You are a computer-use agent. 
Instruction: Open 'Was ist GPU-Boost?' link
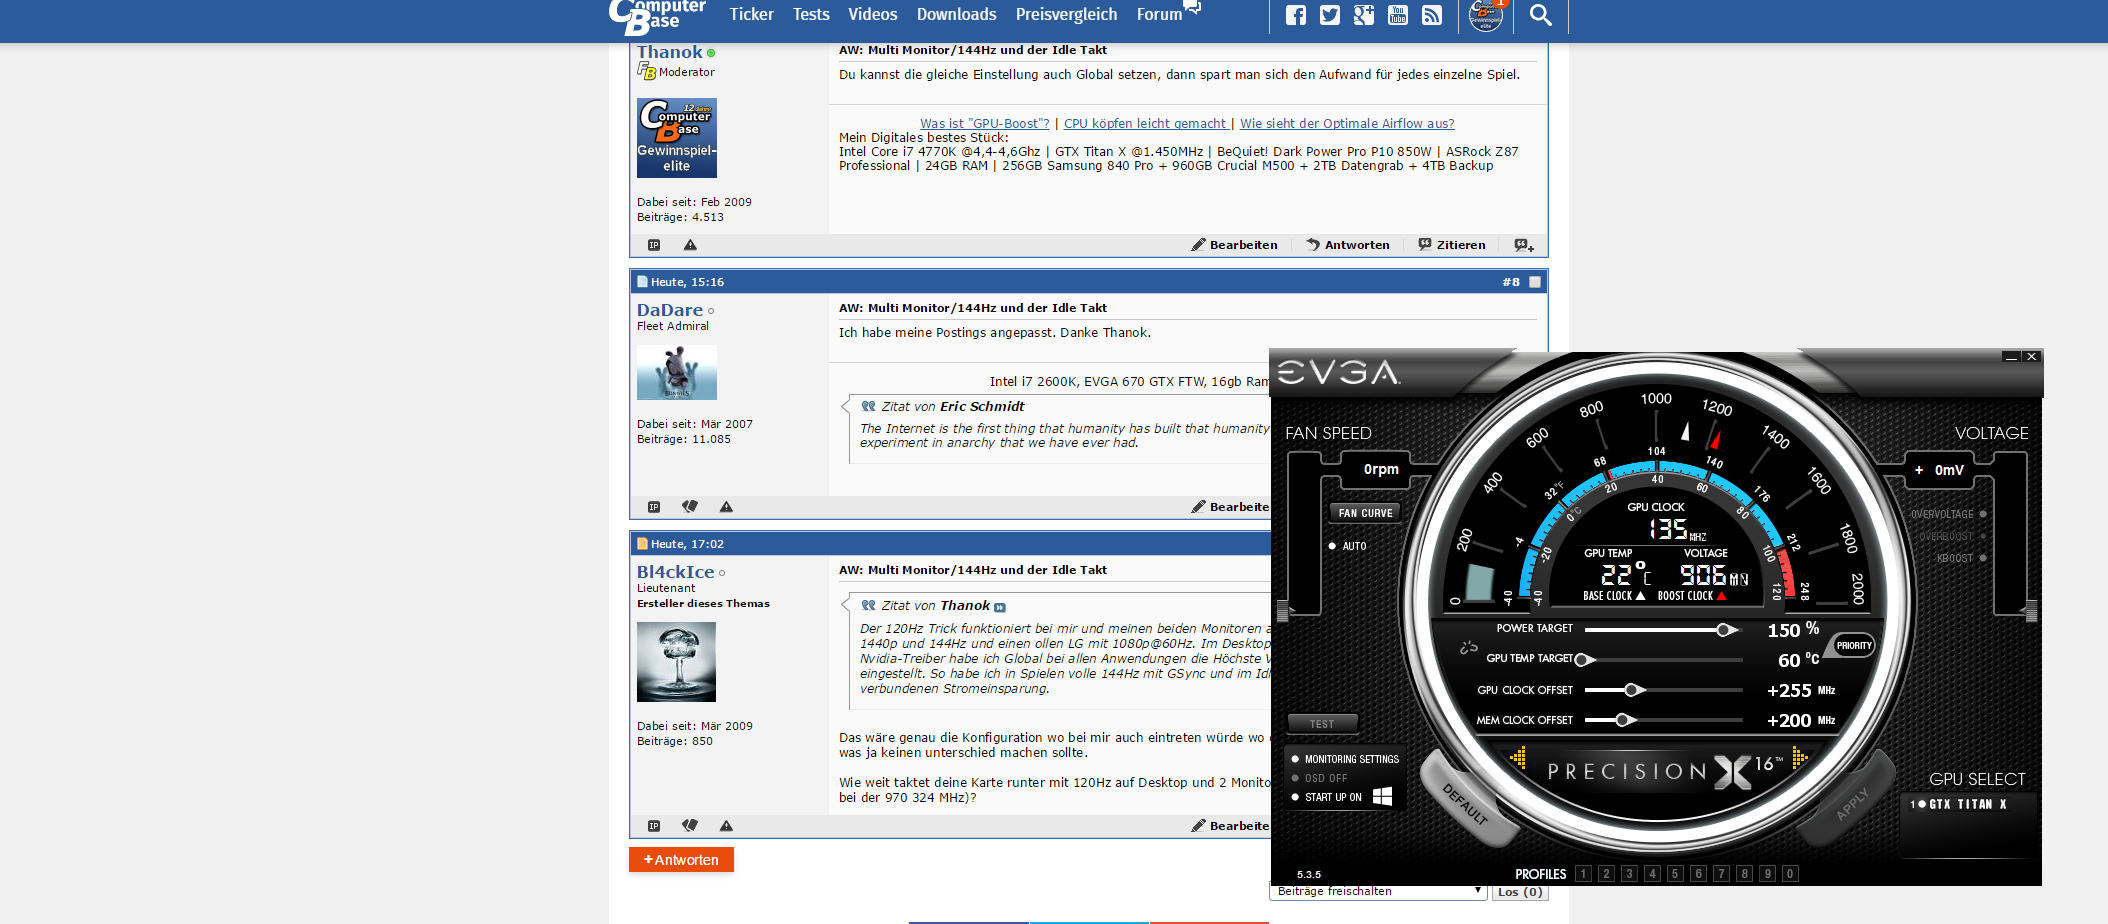(x=985, y=124)
